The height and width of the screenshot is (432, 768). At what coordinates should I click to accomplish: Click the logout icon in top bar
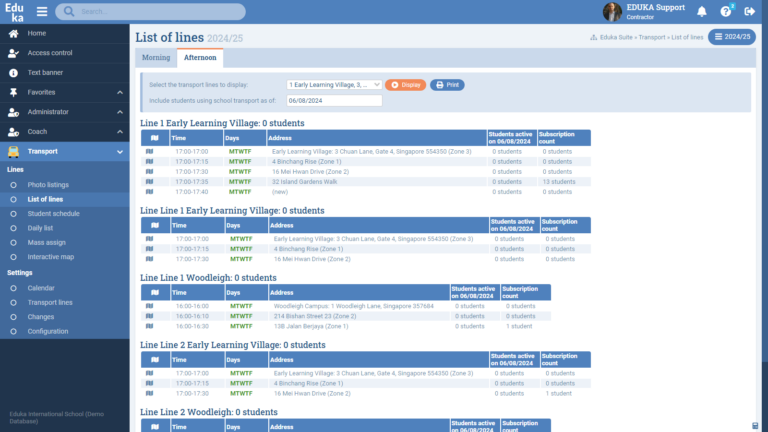tap(750, 12)
